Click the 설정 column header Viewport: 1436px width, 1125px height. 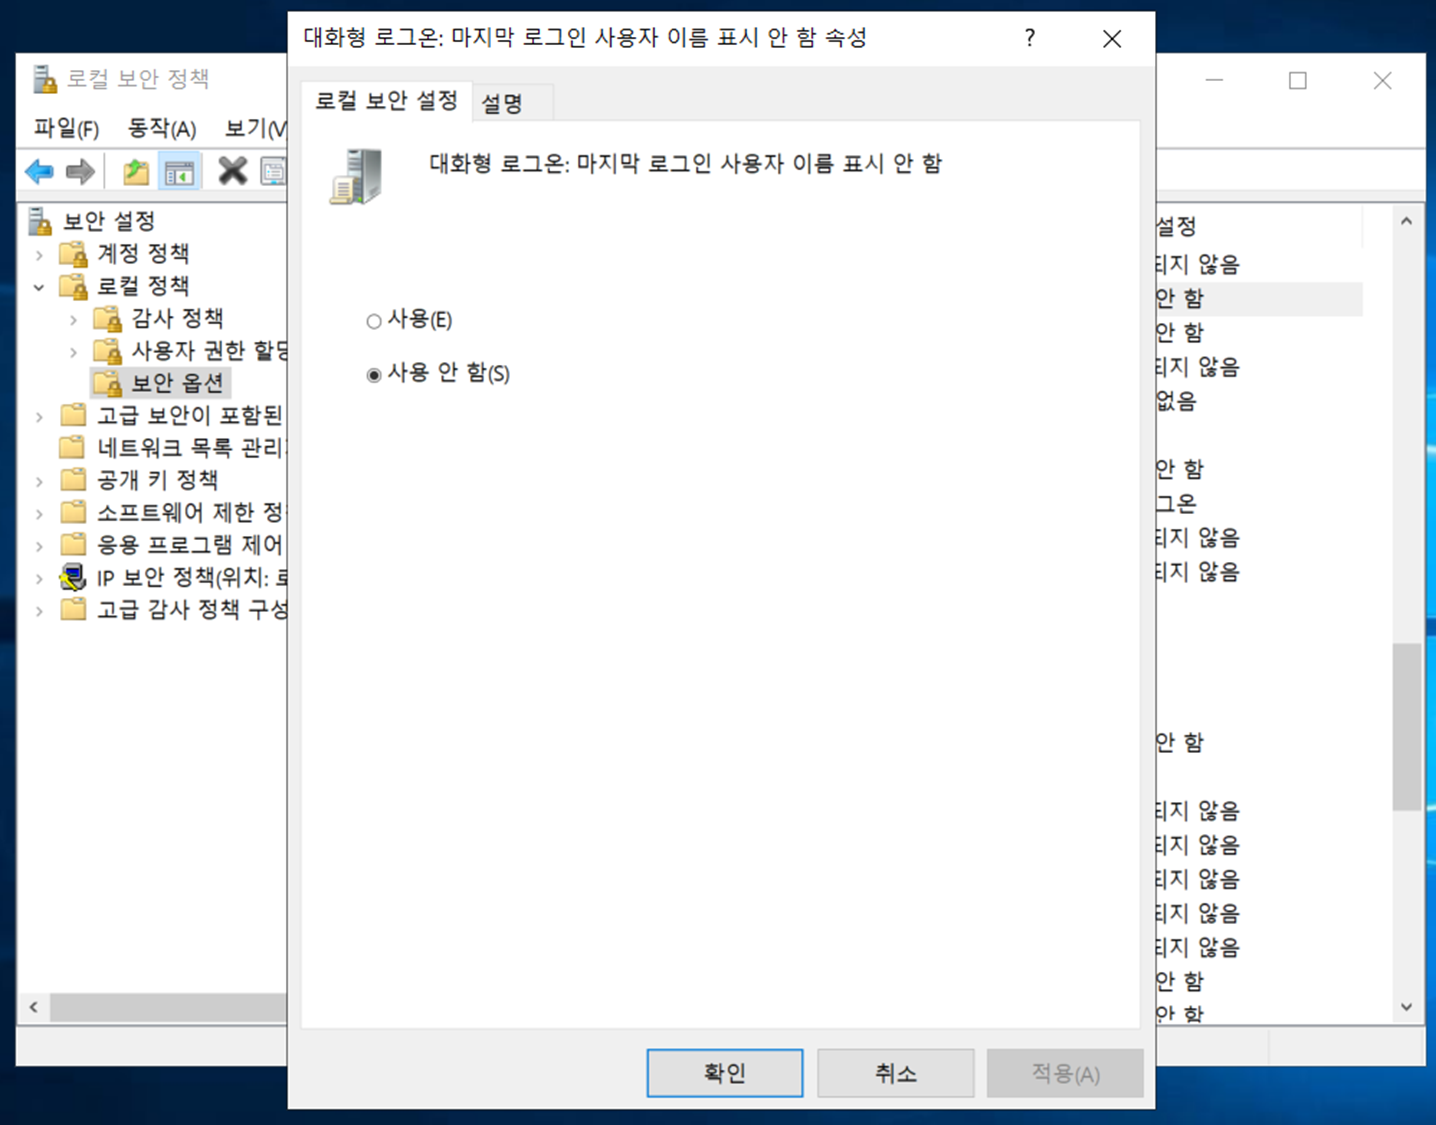click(1259, 227)
